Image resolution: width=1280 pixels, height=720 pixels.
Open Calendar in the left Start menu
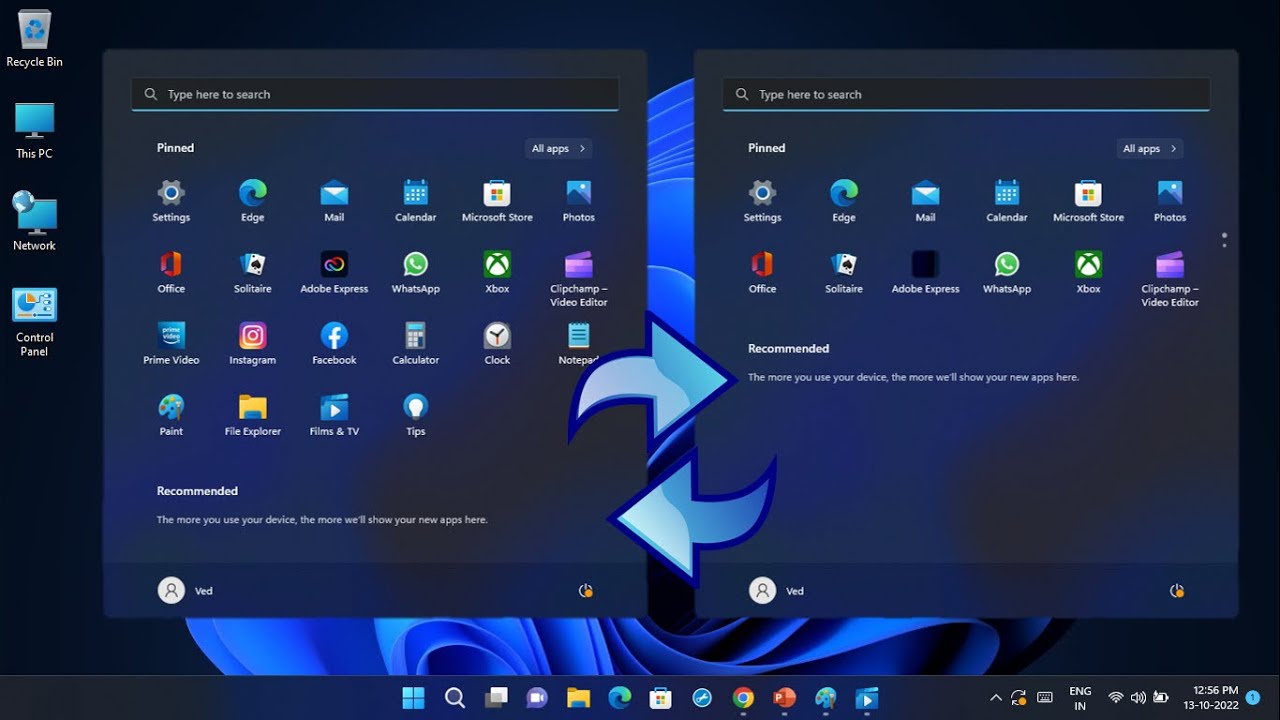click(x=415, y=200)
